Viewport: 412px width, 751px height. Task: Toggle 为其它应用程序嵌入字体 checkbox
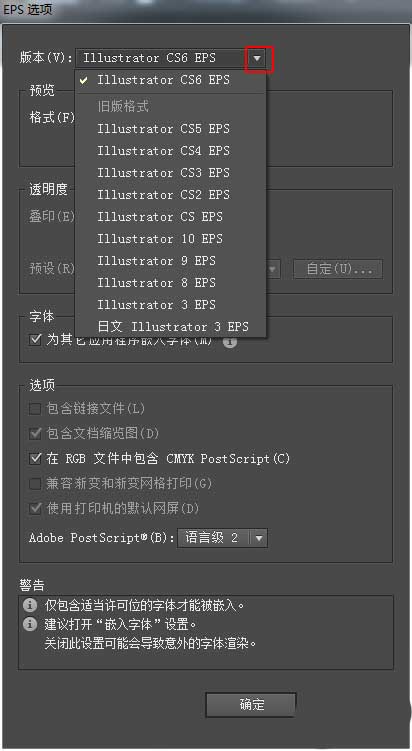pos(35,340)
